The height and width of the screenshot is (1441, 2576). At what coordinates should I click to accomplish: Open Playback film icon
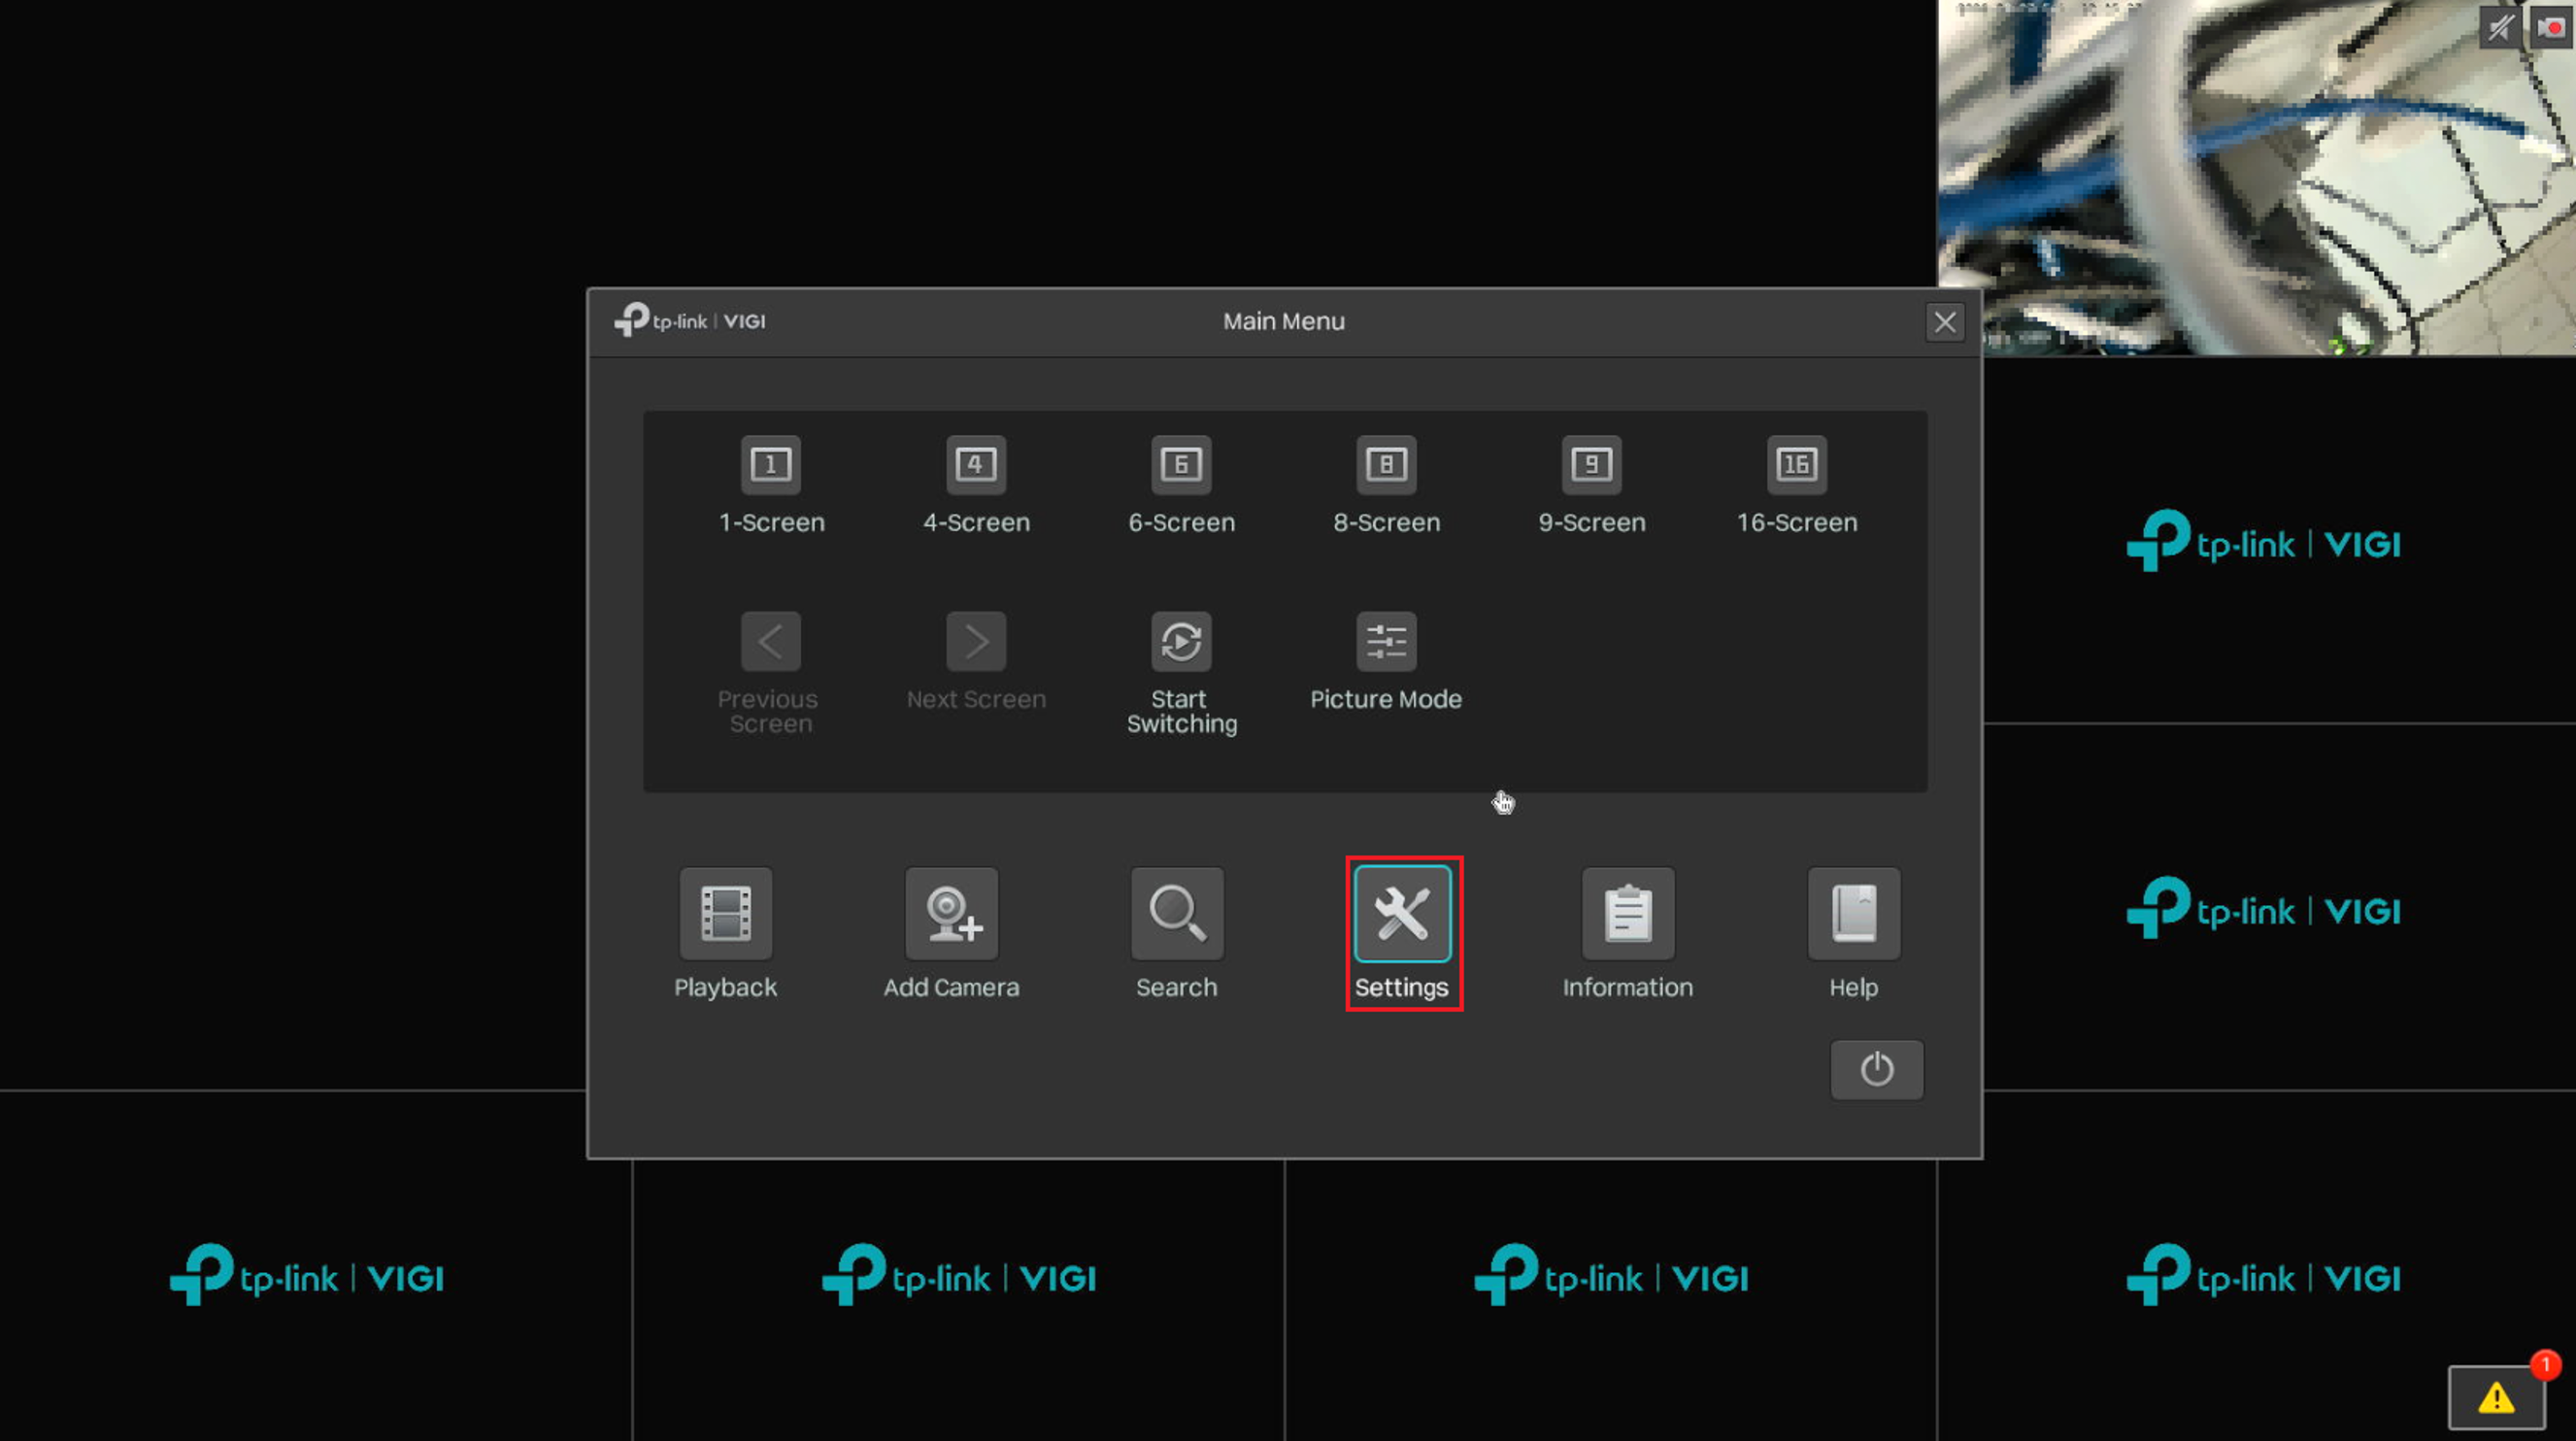726,913
